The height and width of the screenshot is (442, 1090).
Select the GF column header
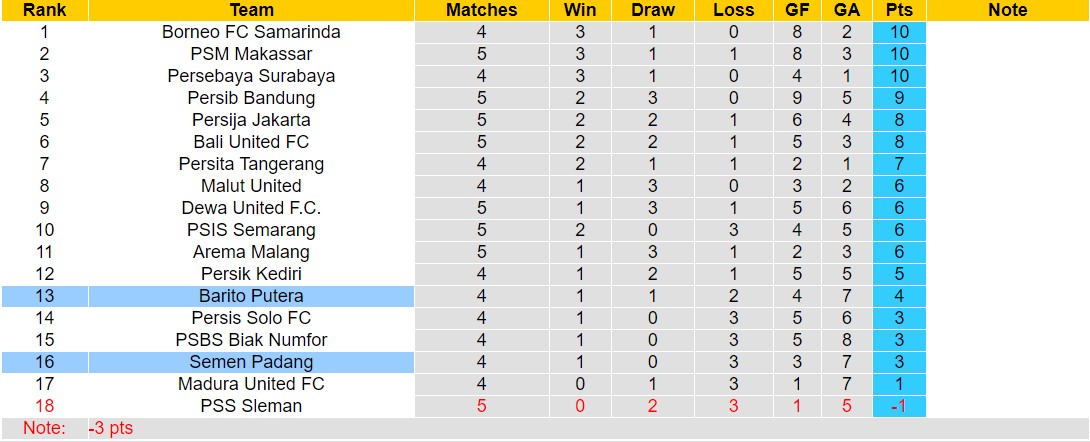click(797, 10)
